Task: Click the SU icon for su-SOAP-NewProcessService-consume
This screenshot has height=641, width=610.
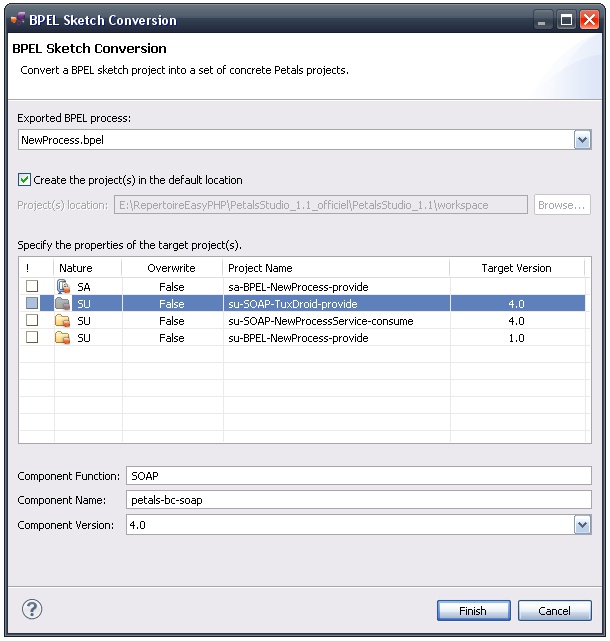Action: pos(64,321)
